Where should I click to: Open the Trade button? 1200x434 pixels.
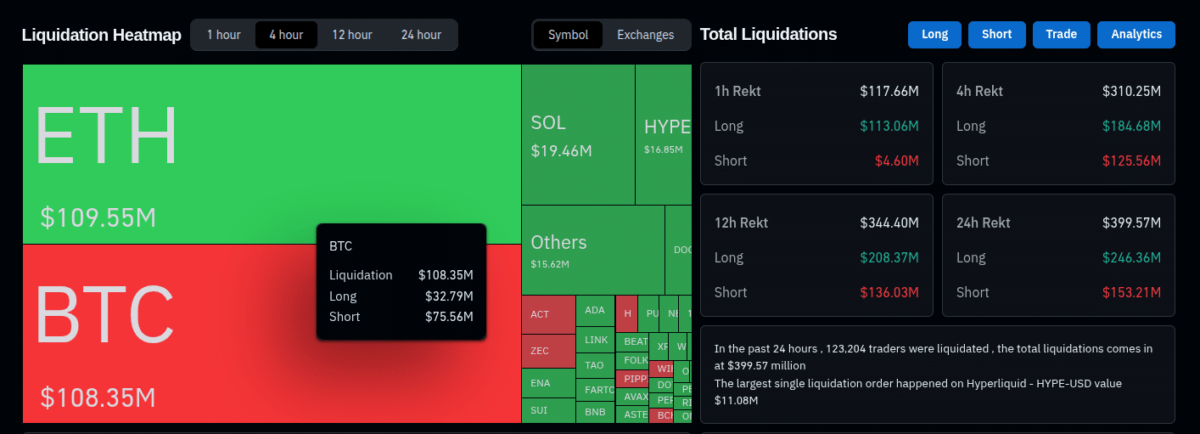[1061, 35]
